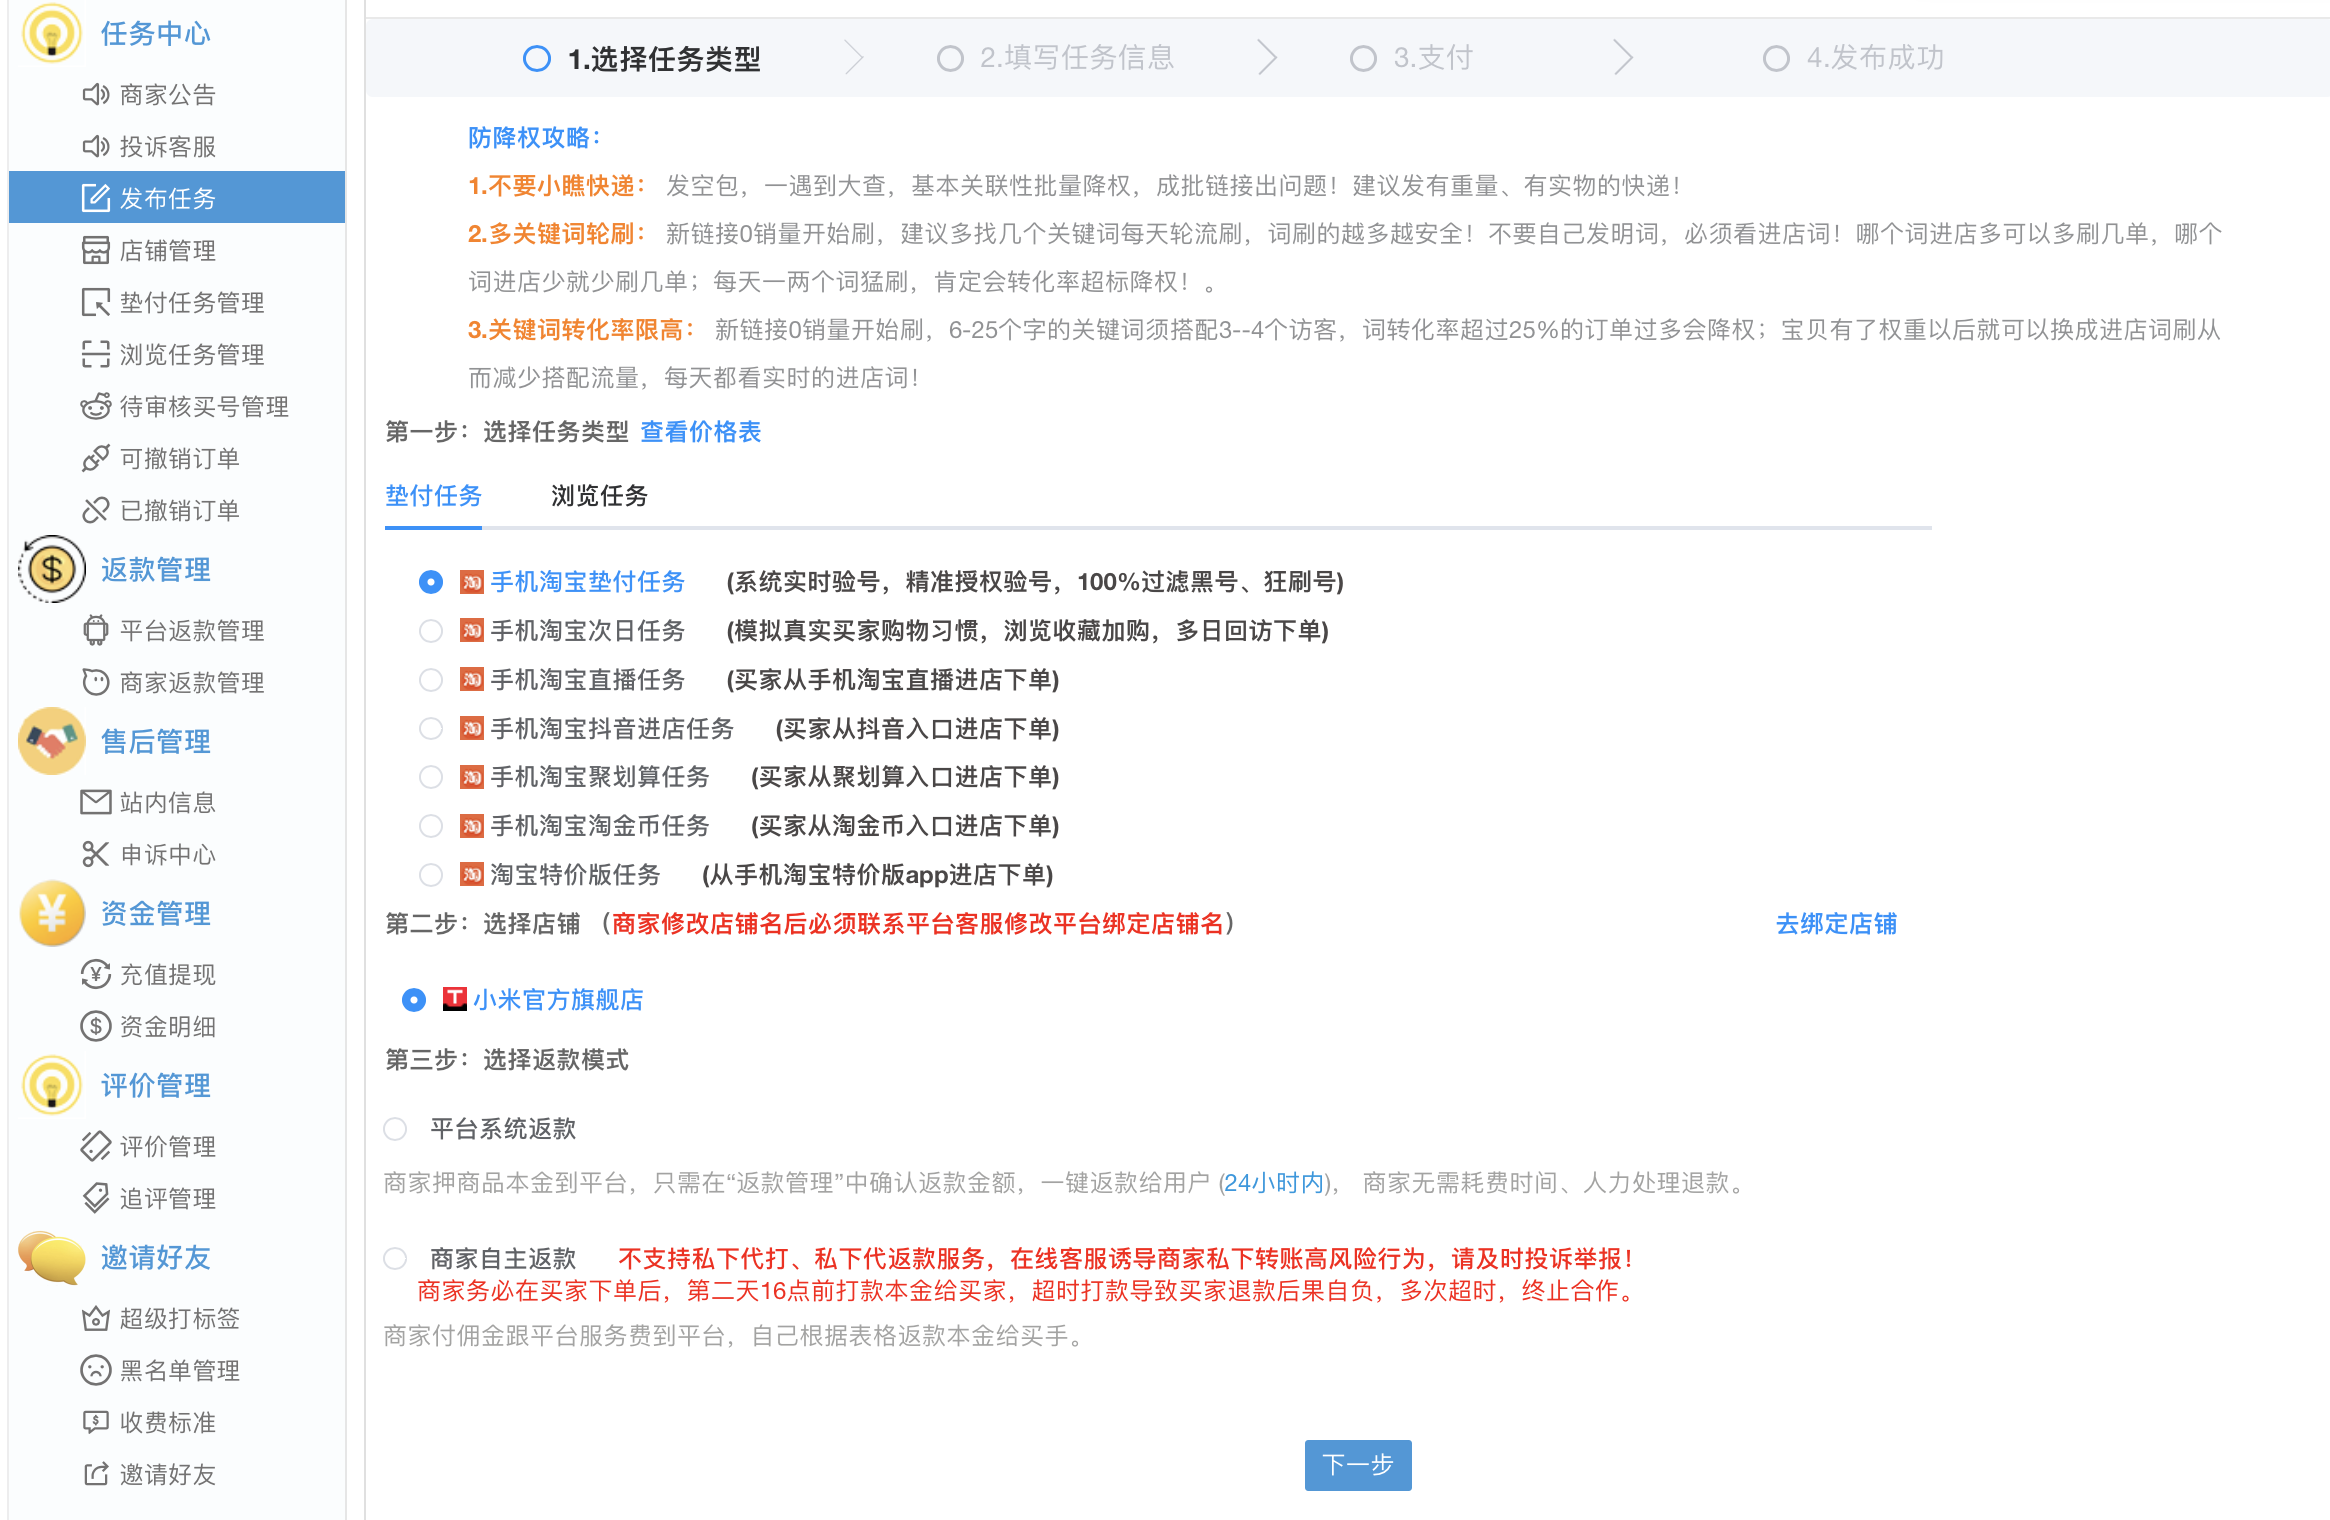Switch to 浏览任务 tab
The width and height of the screenshot is (2330, 1520).
pos(599,496)
